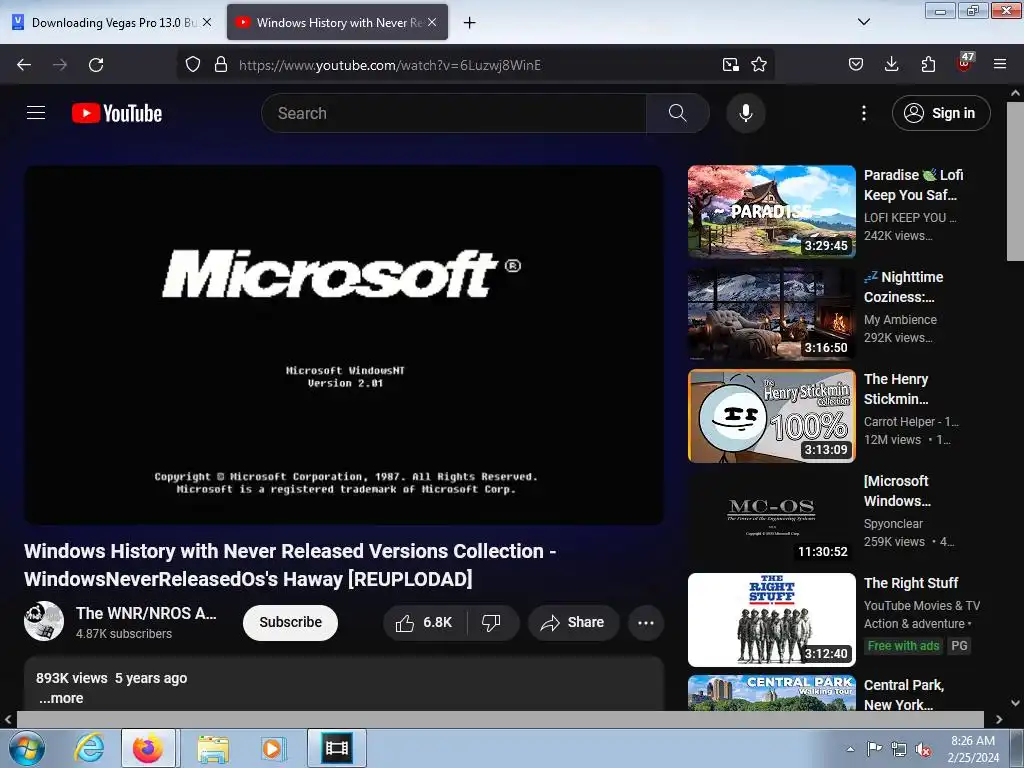The height and width of the screenshot is (768, 1024).
Task: Click horizontal scrollbar right arrow
Action: pyautogui.click(x=999, y=720)
